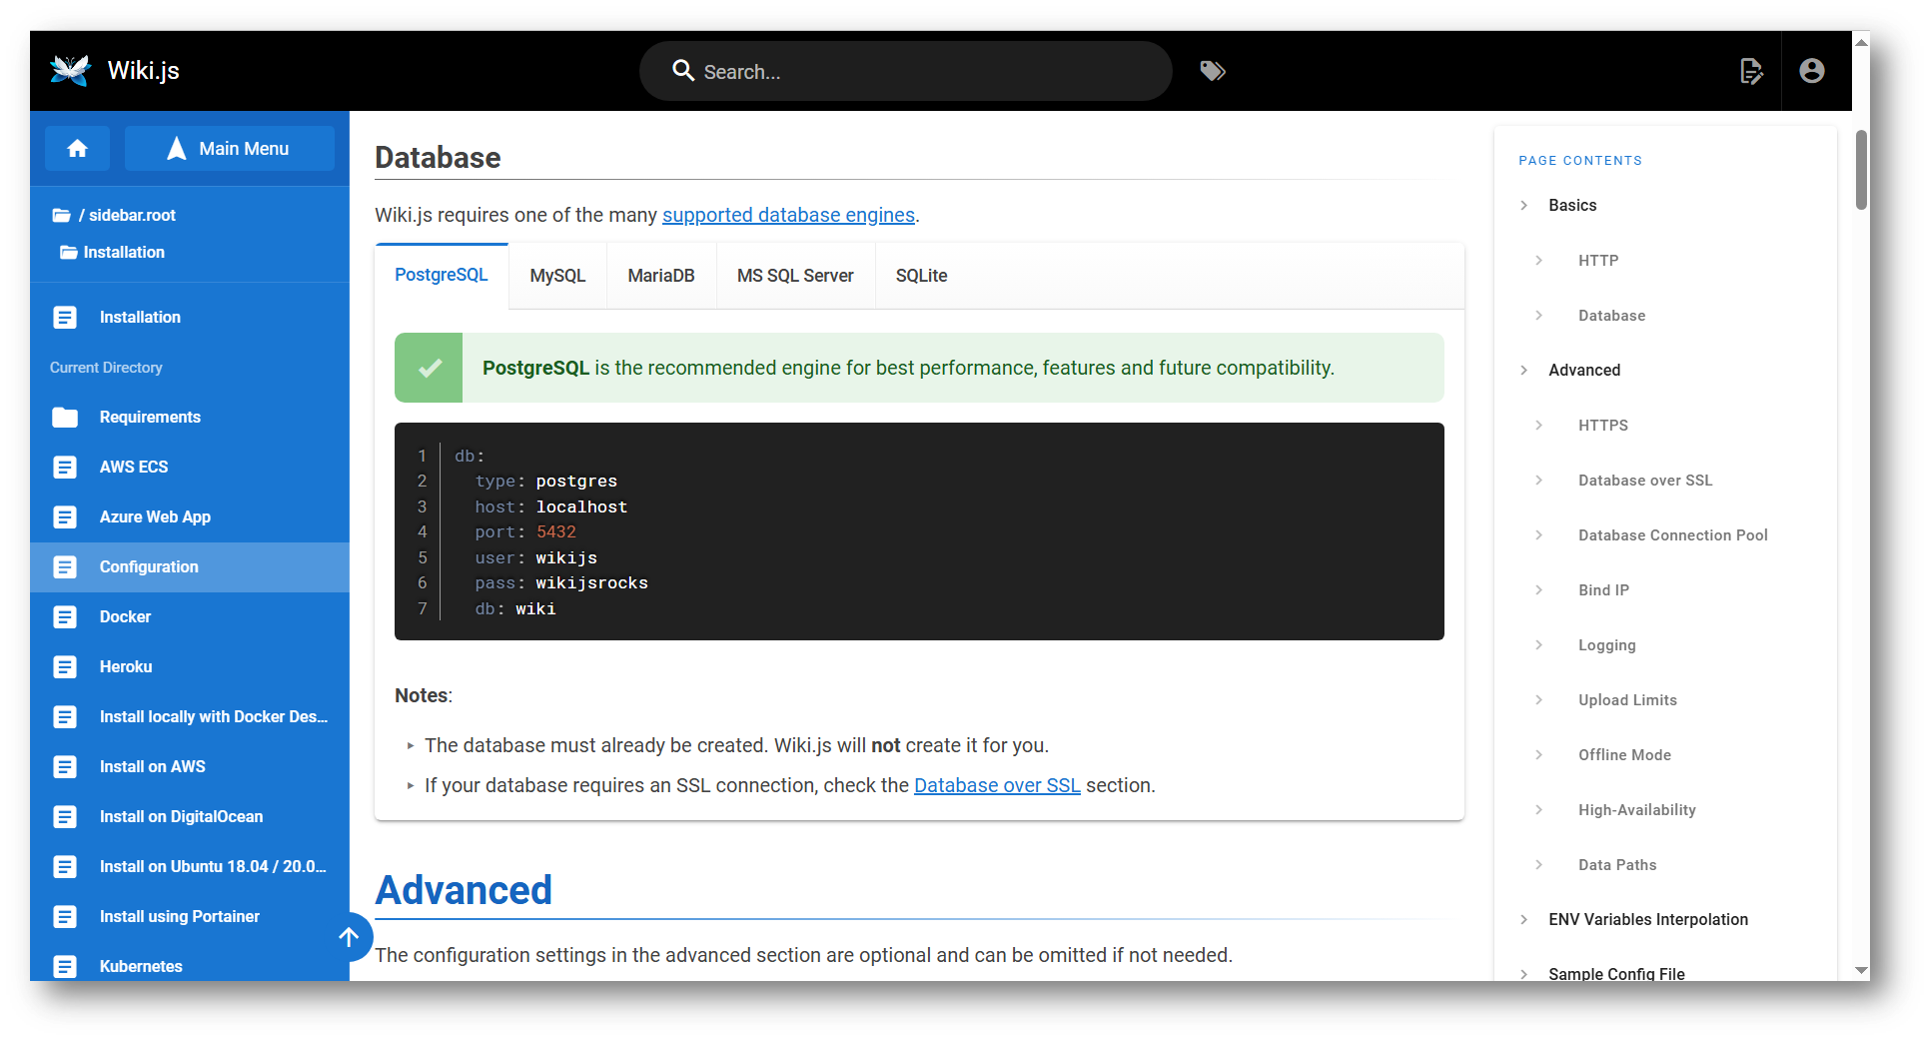
Task: Click the search magnifier icon
Action: click(x=683, y=70)
